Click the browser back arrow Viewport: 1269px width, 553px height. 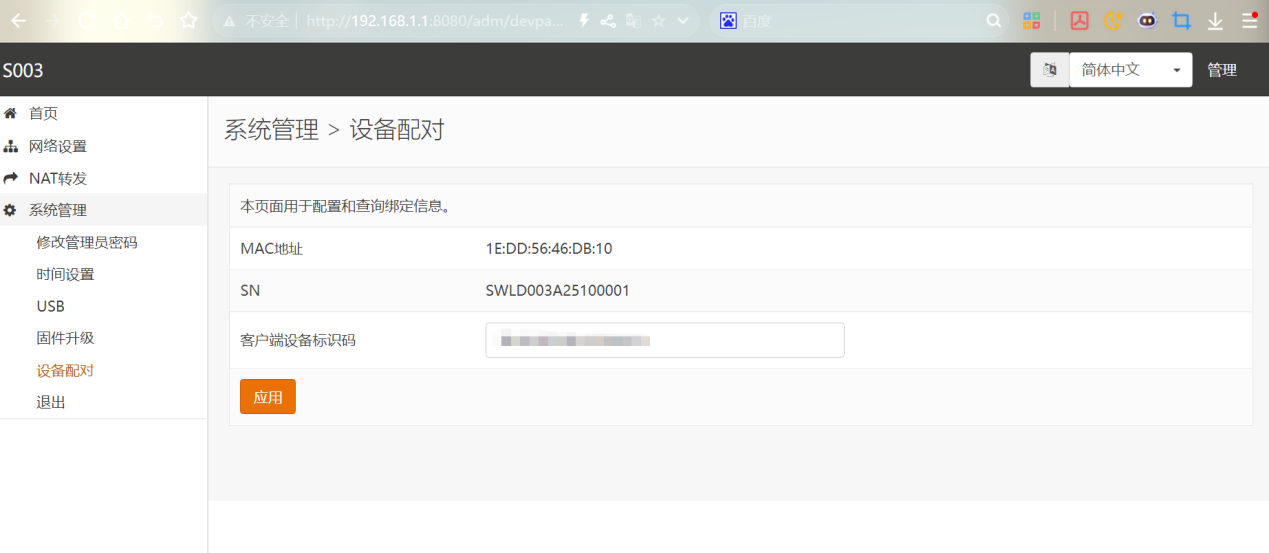[19, 20]
